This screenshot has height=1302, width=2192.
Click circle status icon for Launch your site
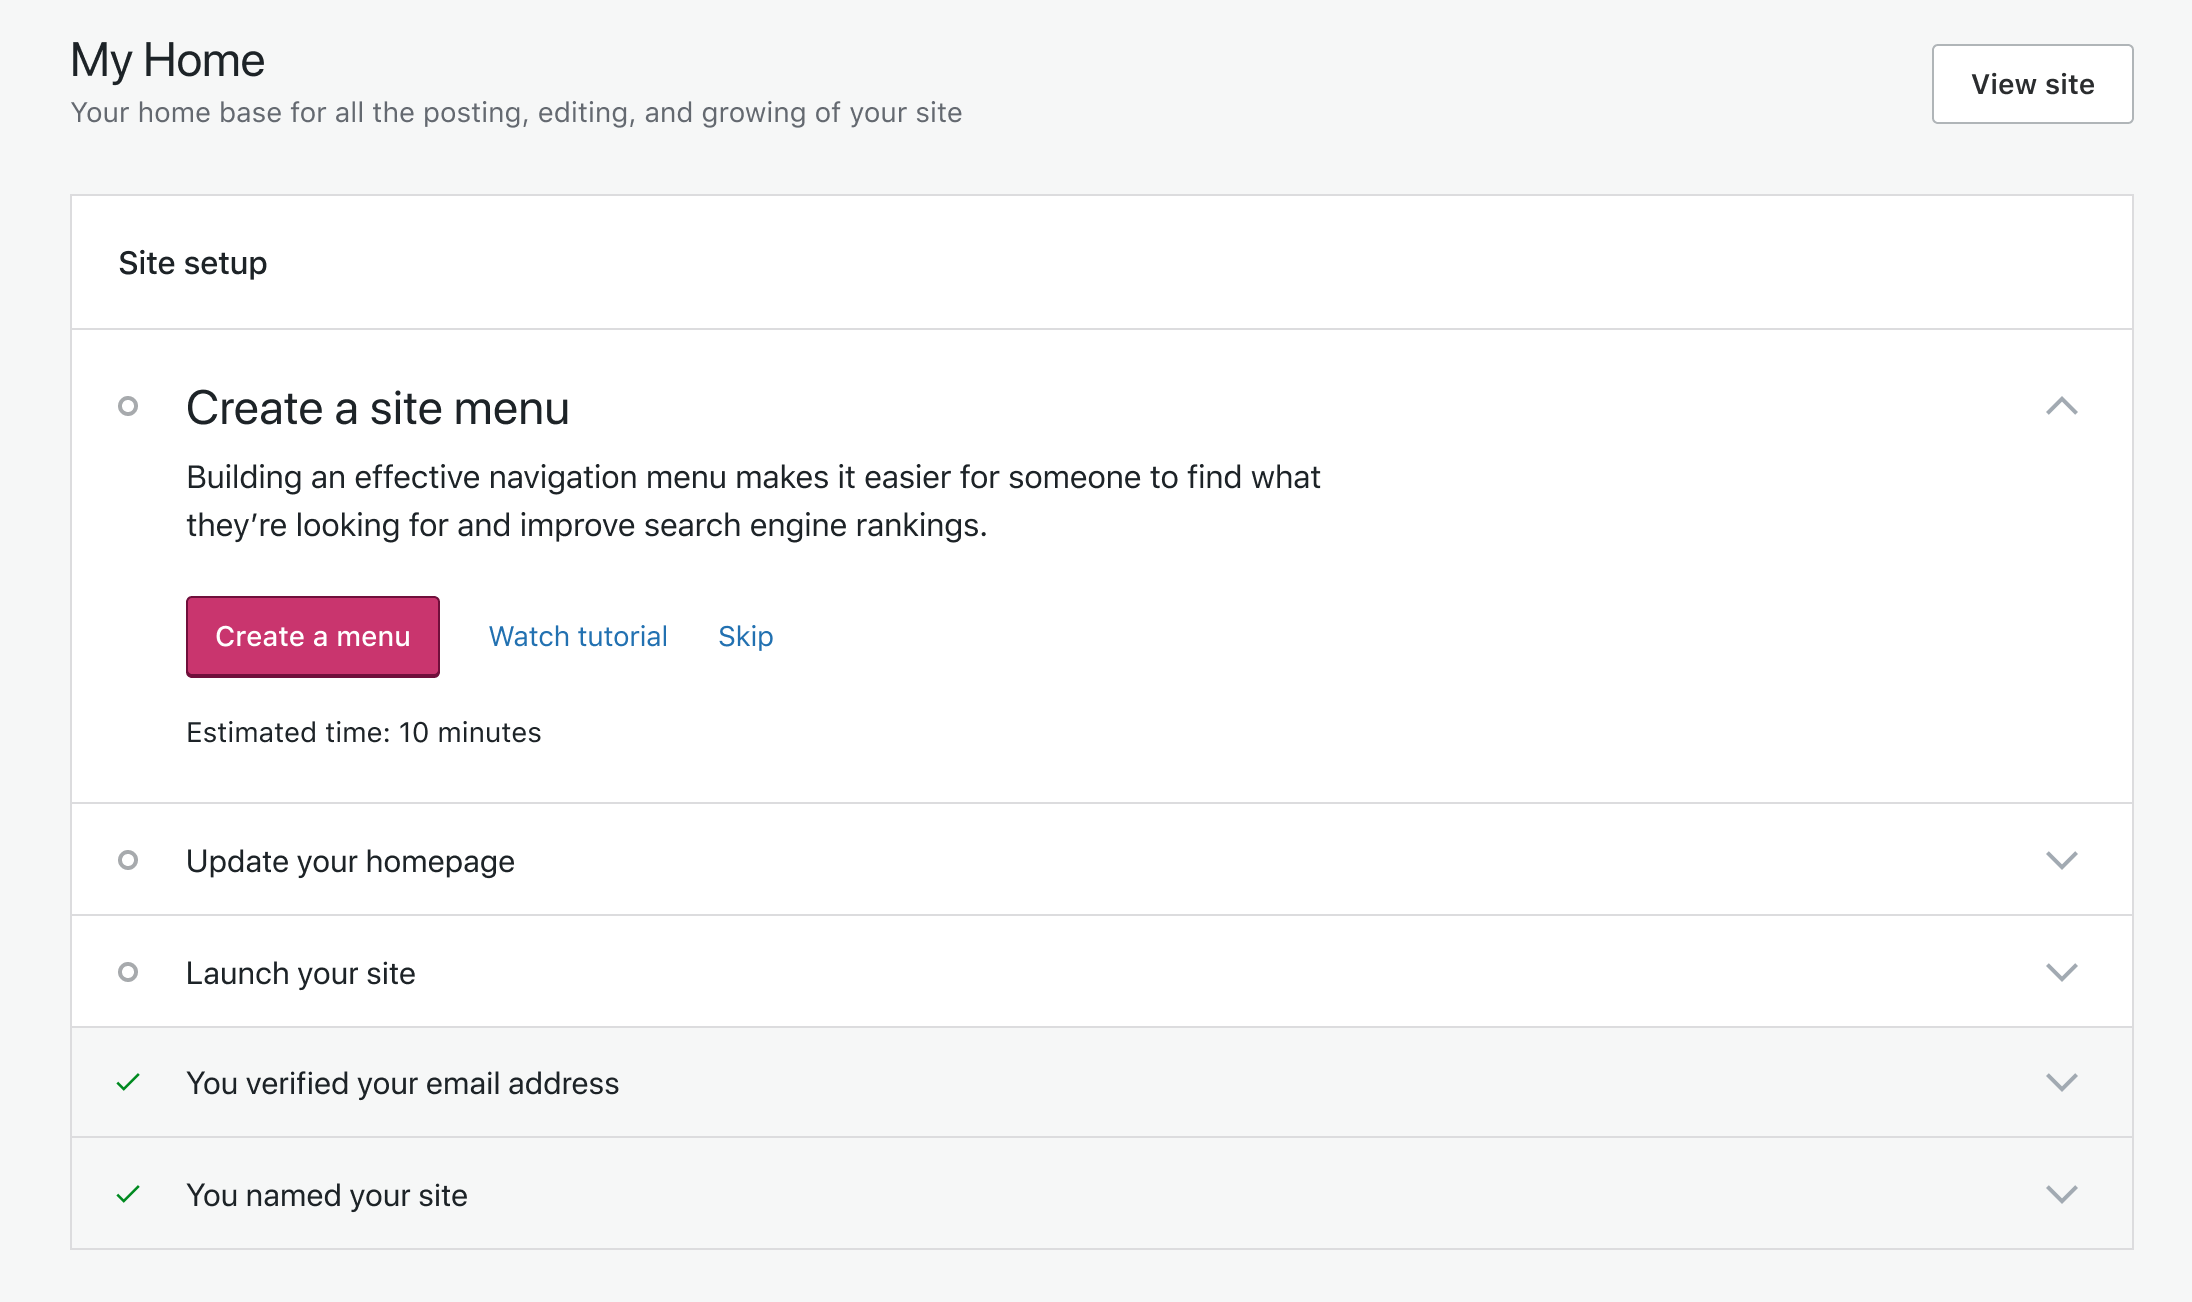128,972
